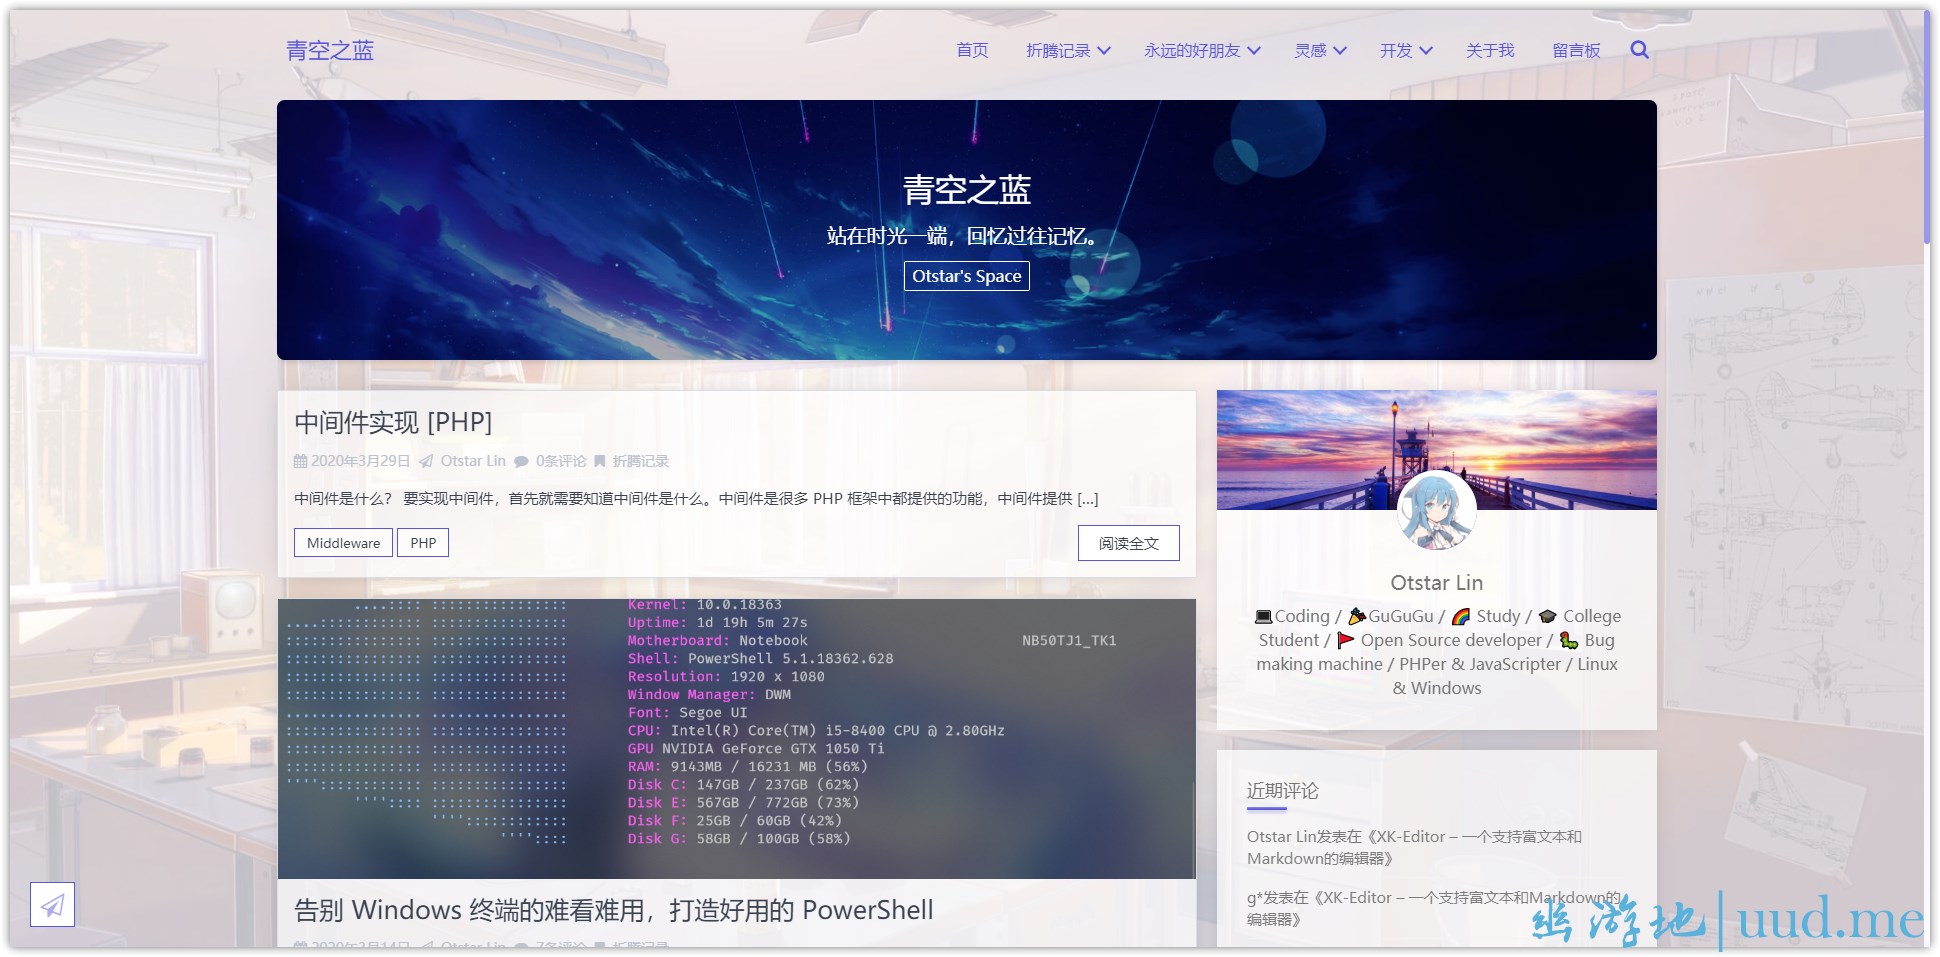
Task: Open the search magnifier icon
Action: [1639, 50]
